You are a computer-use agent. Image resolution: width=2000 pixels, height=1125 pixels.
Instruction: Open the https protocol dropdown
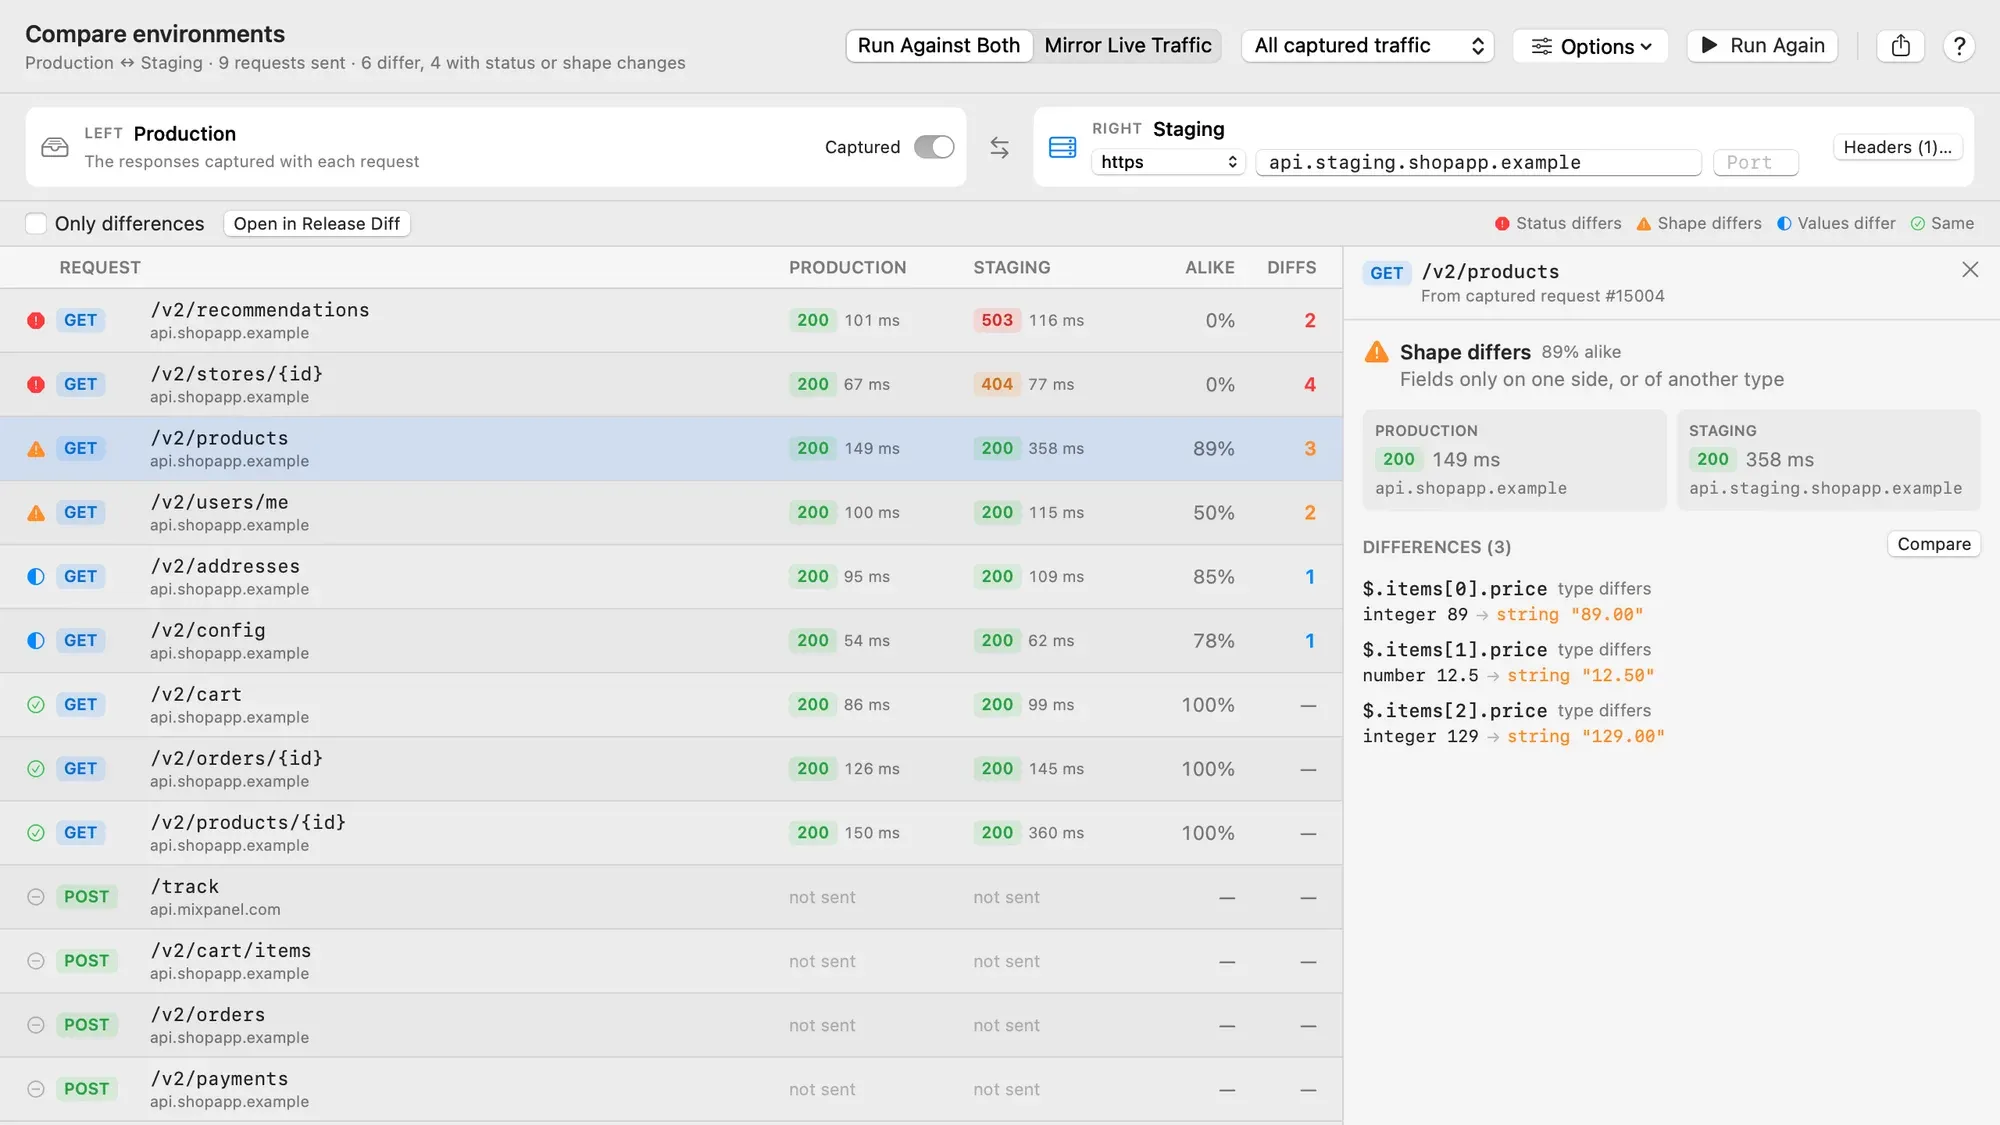1168,162
